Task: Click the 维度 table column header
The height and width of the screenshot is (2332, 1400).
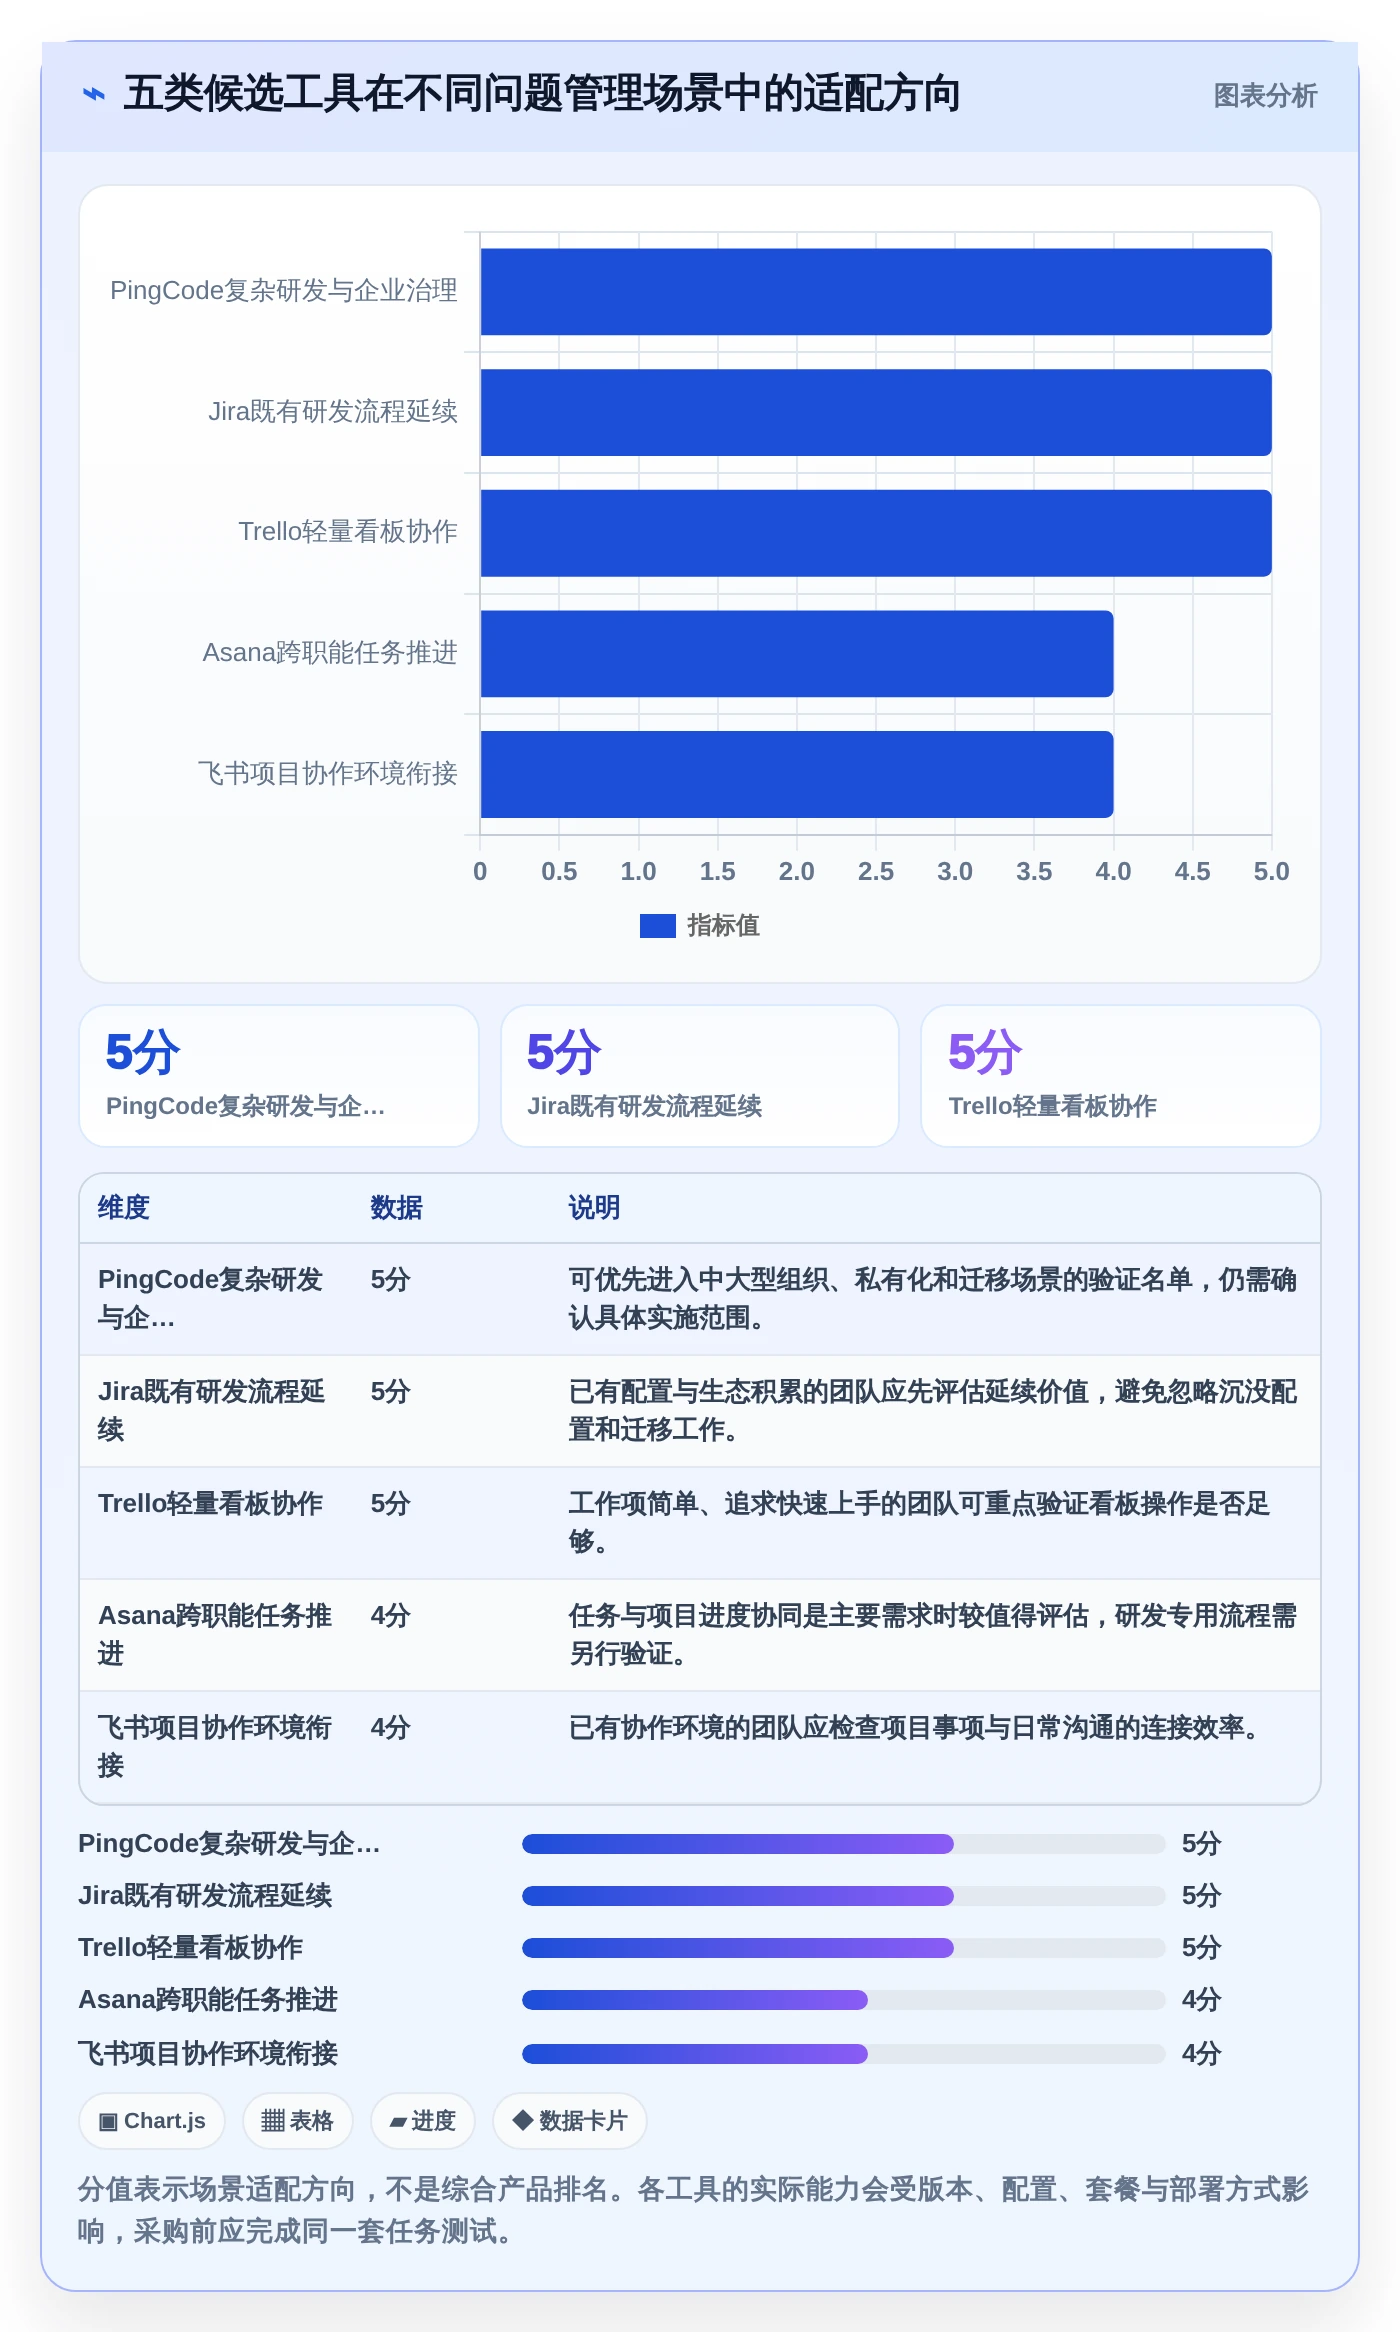Action: coord(124,1208)
